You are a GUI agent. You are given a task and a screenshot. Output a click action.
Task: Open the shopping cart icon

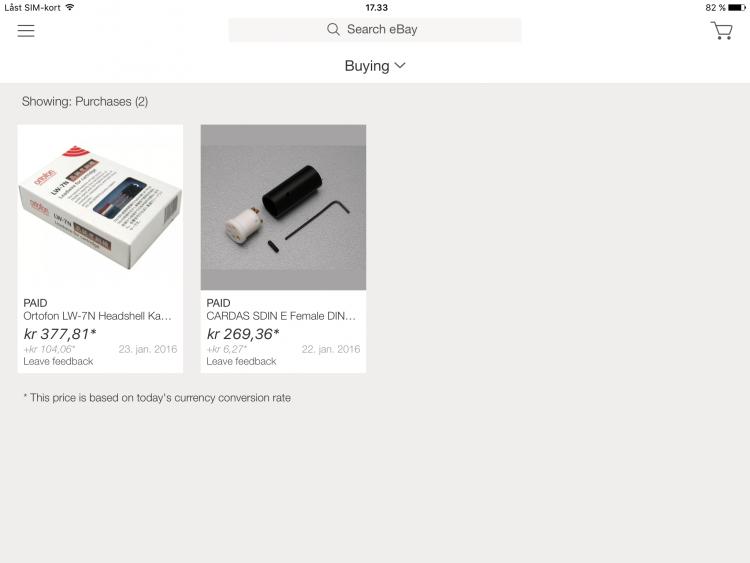721,31
